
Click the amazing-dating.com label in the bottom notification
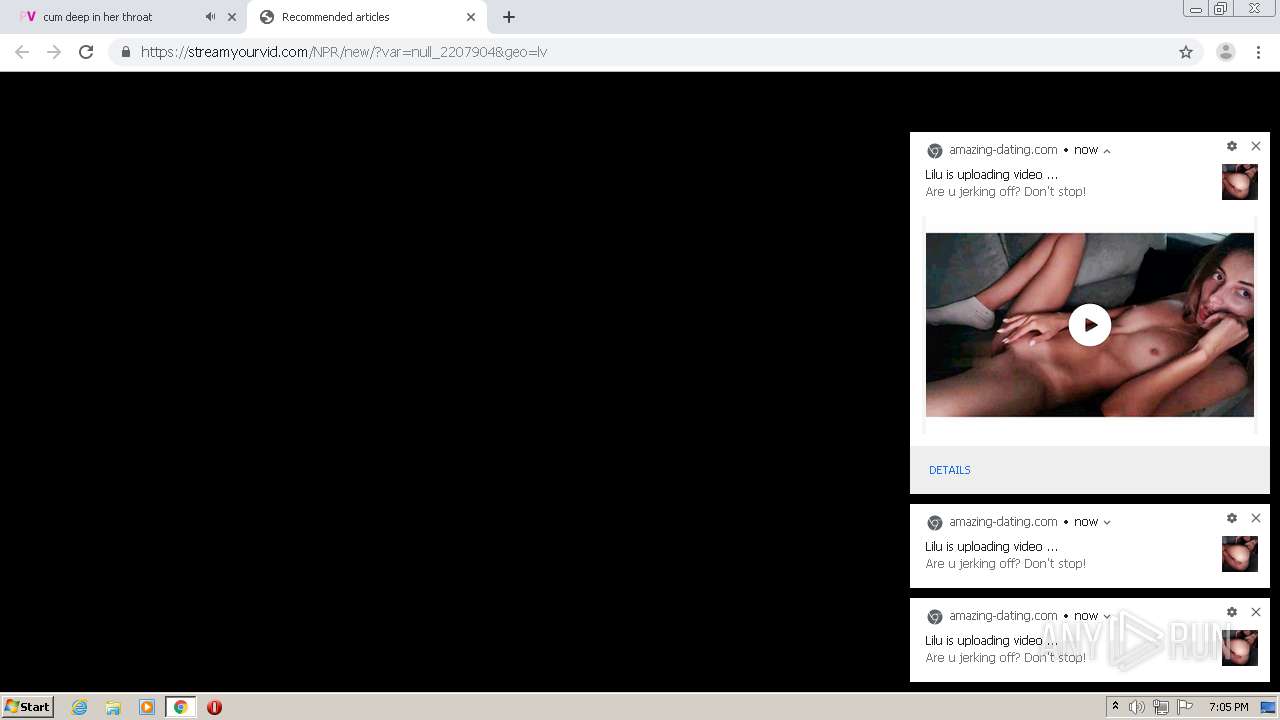(x=1003, y=616)
